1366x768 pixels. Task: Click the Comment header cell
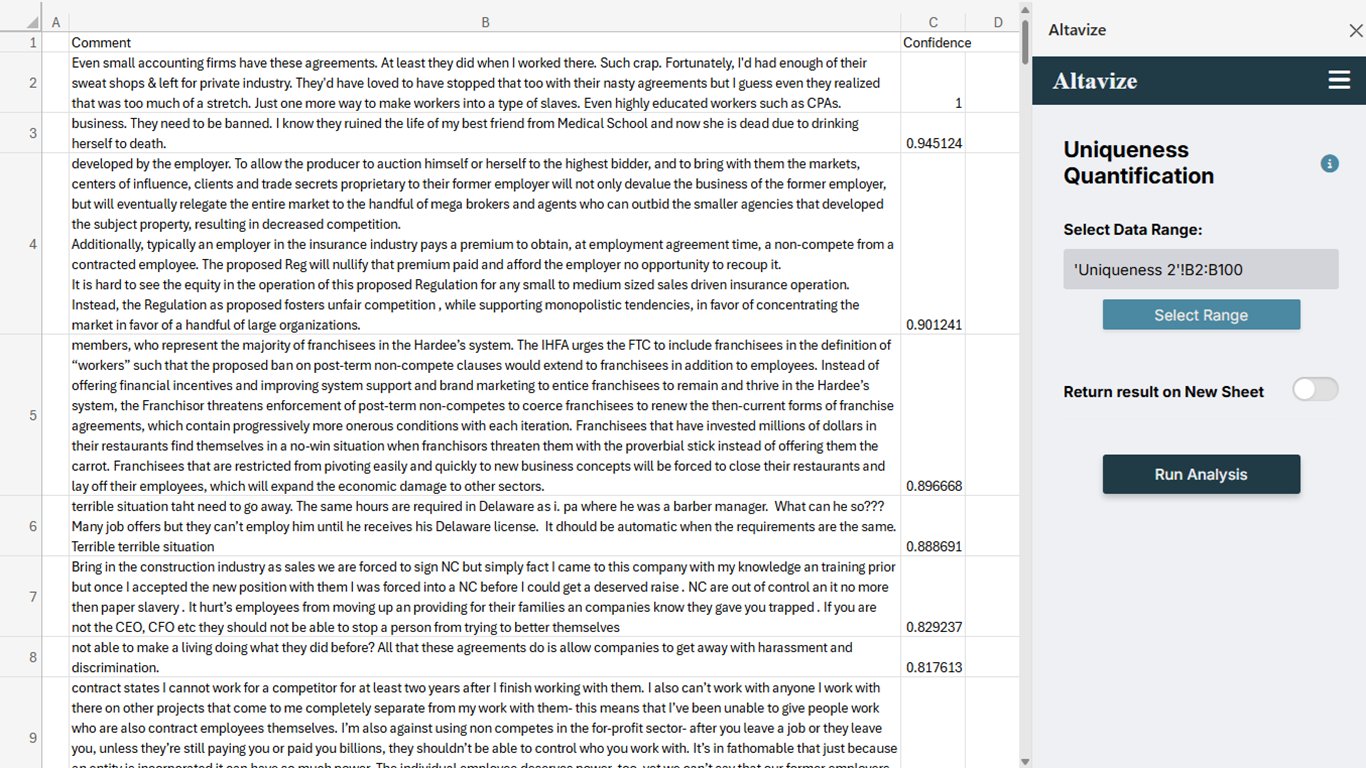point(485,43)
